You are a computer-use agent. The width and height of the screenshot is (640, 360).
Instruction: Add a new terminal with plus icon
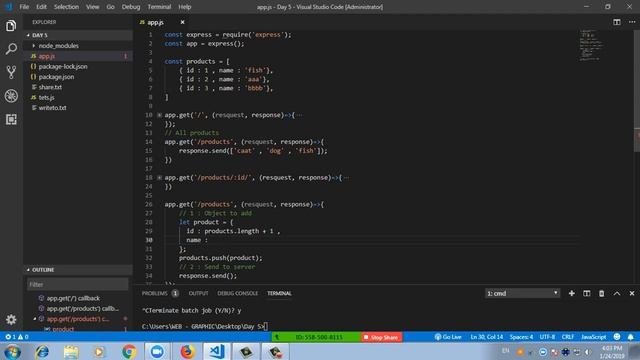[571, 293]
